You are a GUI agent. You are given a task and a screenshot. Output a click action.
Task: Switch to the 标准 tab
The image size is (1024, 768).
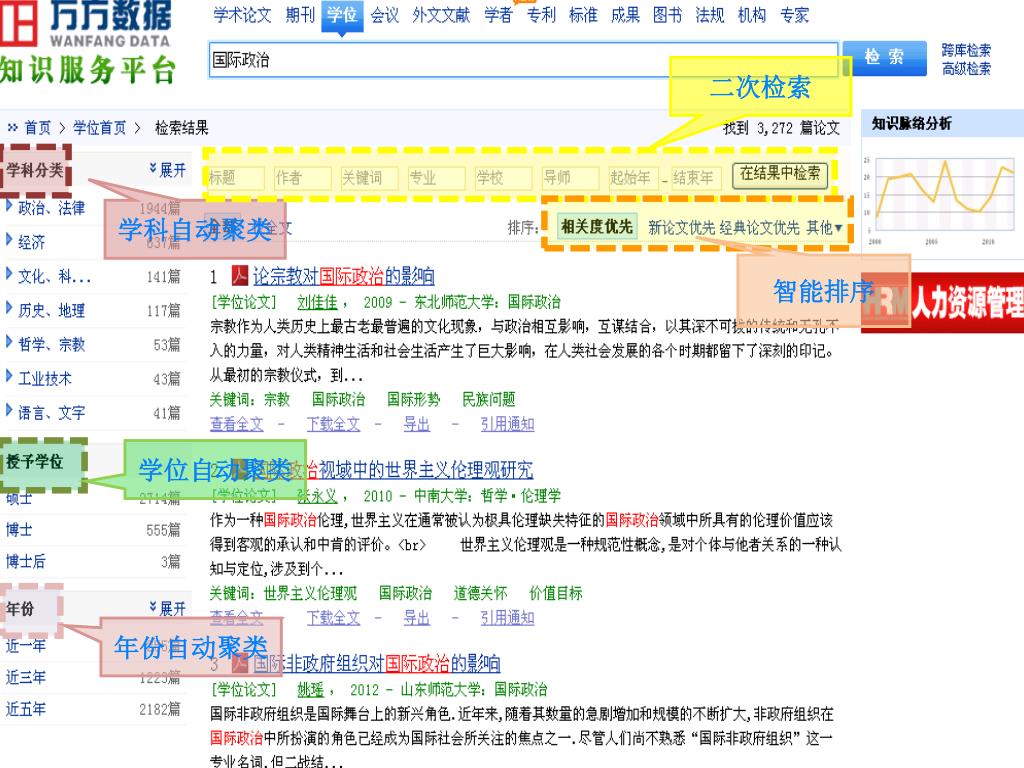(583, 15)
